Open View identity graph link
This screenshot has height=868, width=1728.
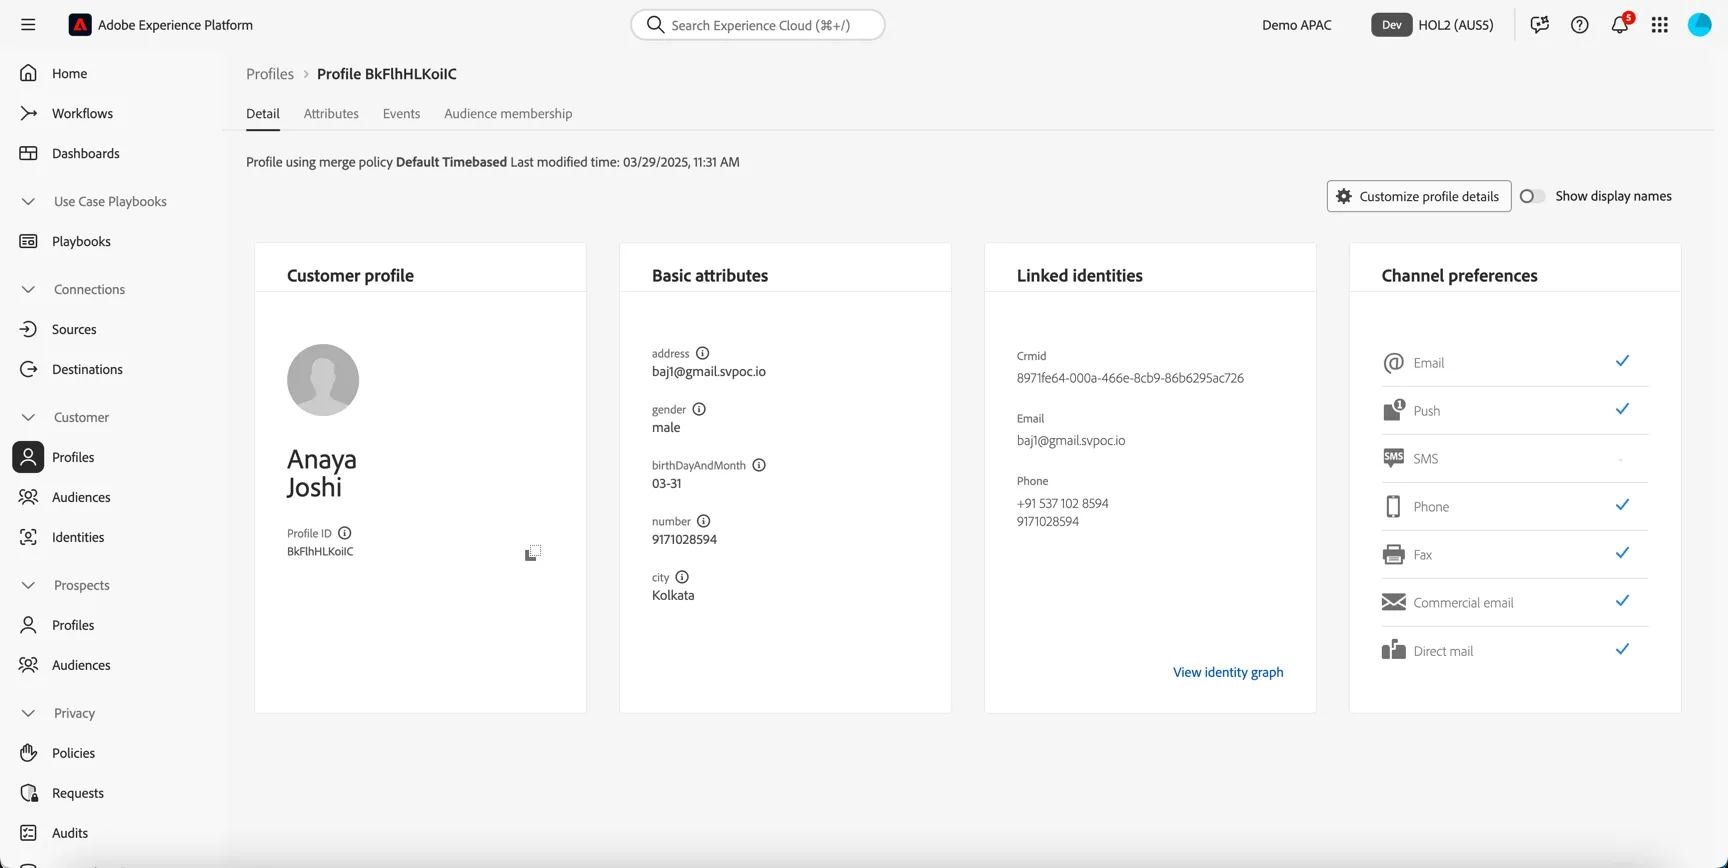coord(1228,672)
